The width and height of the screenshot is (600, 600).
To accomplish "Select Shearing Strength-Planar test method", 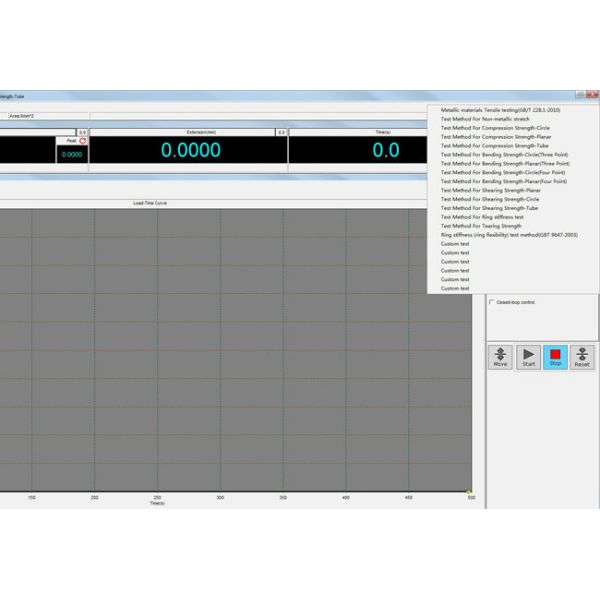I will [490, 190].
